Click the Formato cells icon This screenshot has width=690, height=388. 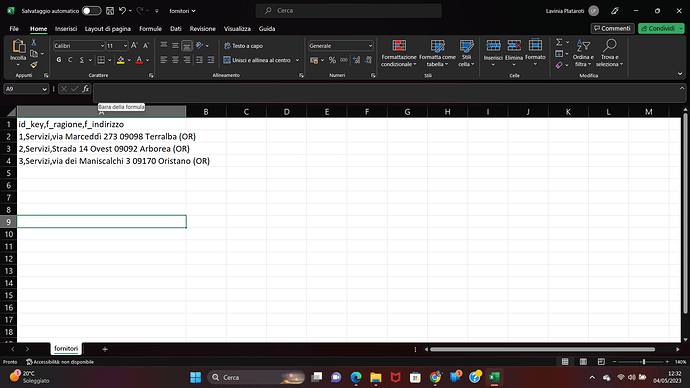535,45
